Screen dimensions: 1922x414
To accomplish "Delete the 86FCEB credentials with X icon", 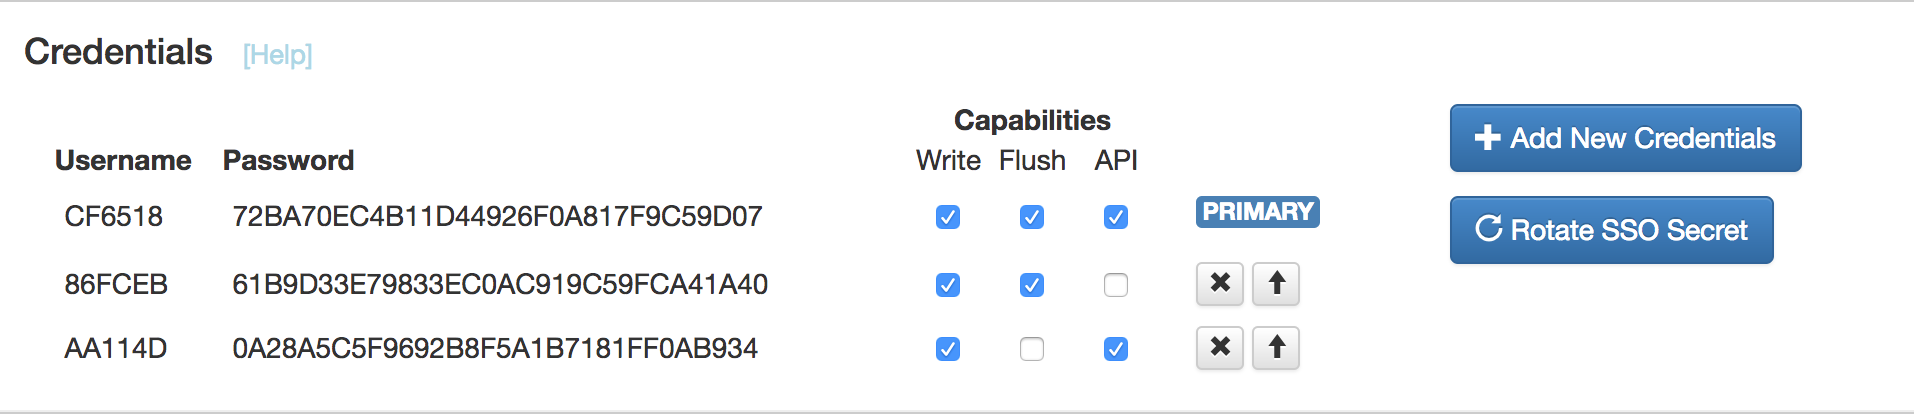I will coord(1220,284).
